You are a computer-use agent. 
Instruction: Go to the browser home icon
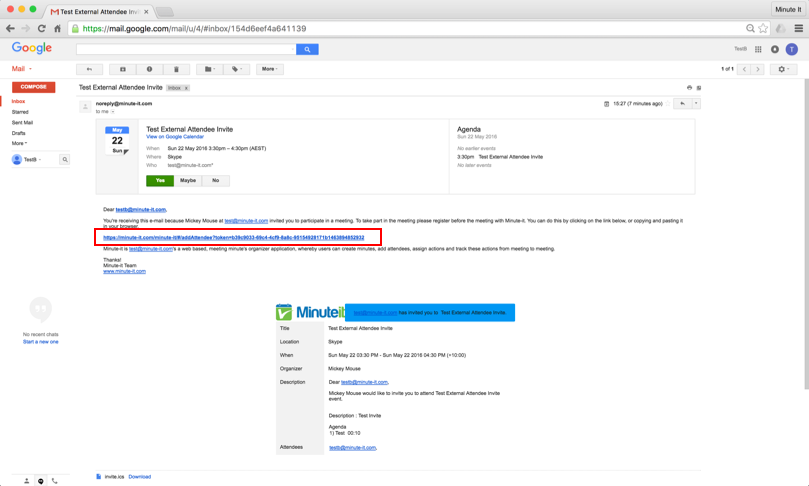tap(57, 28)
